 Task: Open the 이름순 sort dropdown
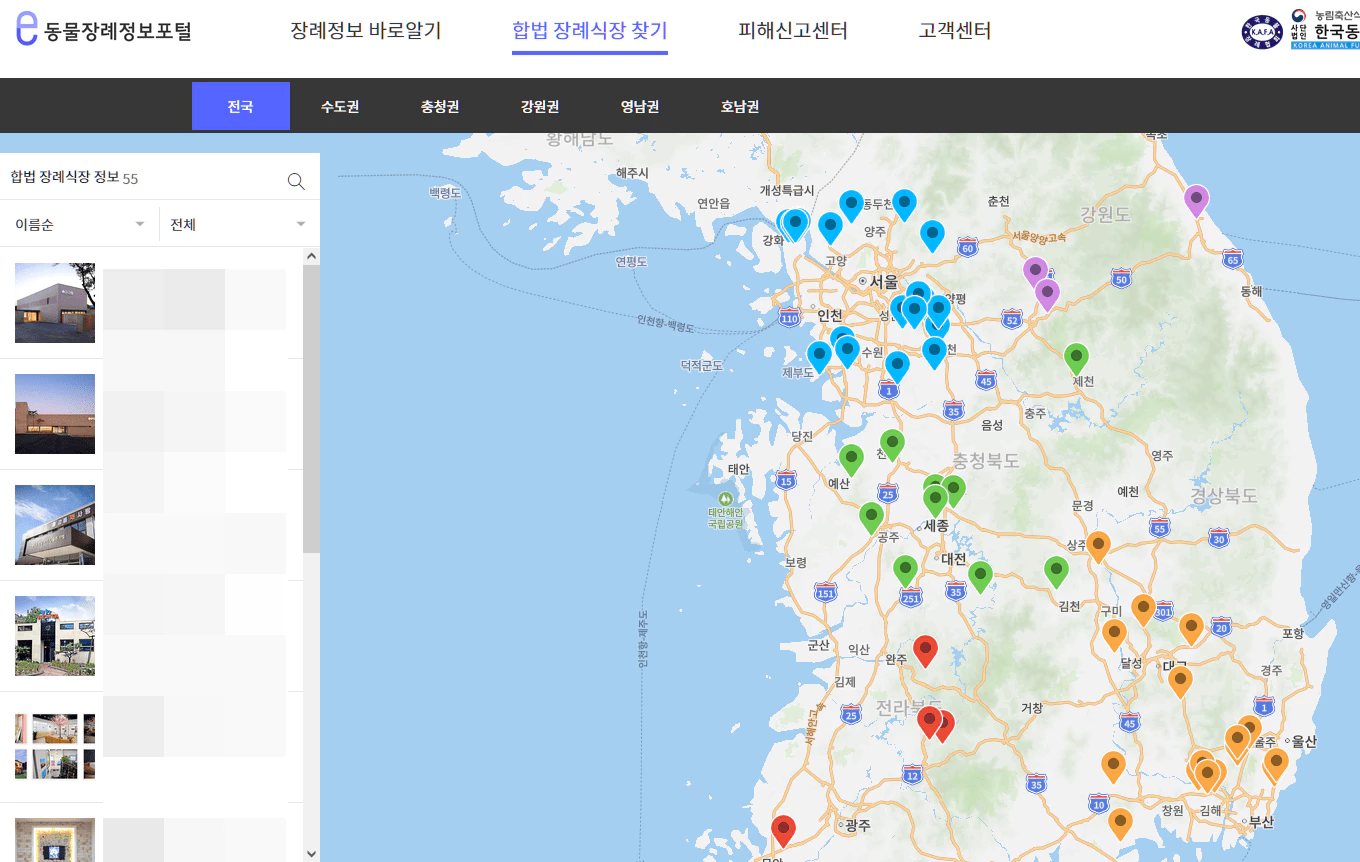pyautogui.click(x=80, y=225)
